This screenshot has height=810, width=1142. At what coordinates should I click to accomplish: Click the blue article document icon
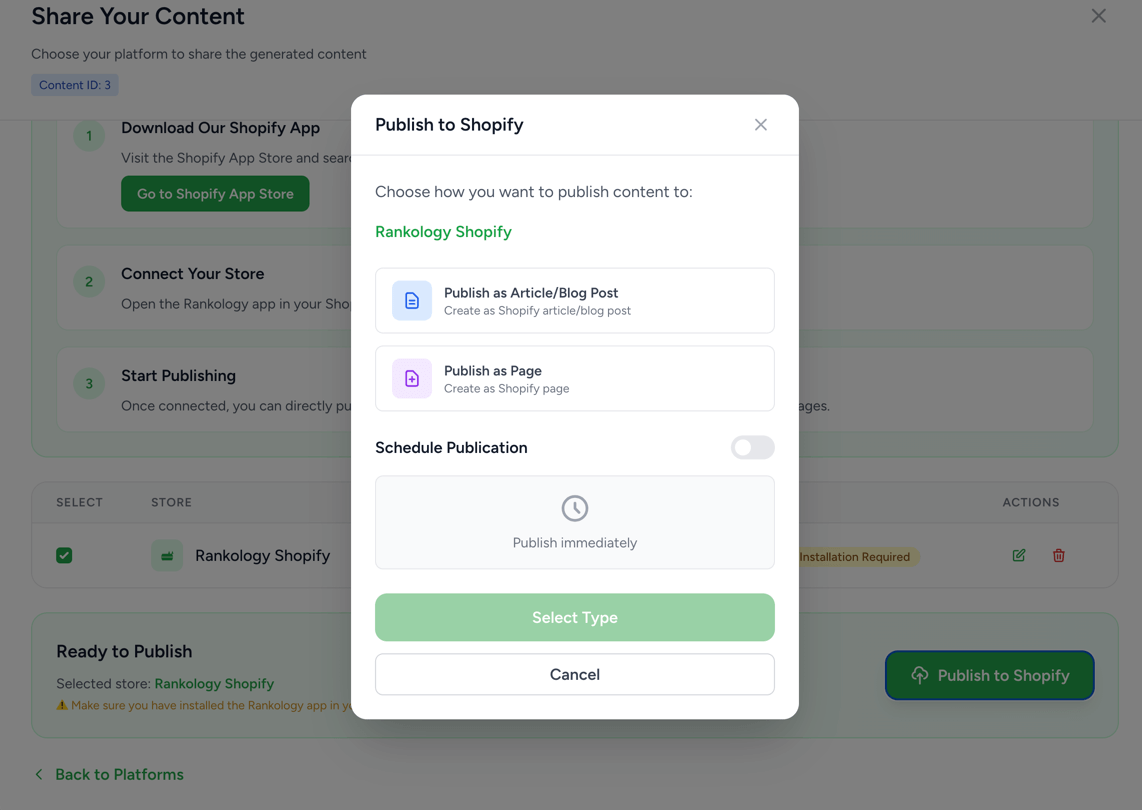pyautogui.click(x=412, y=301)
